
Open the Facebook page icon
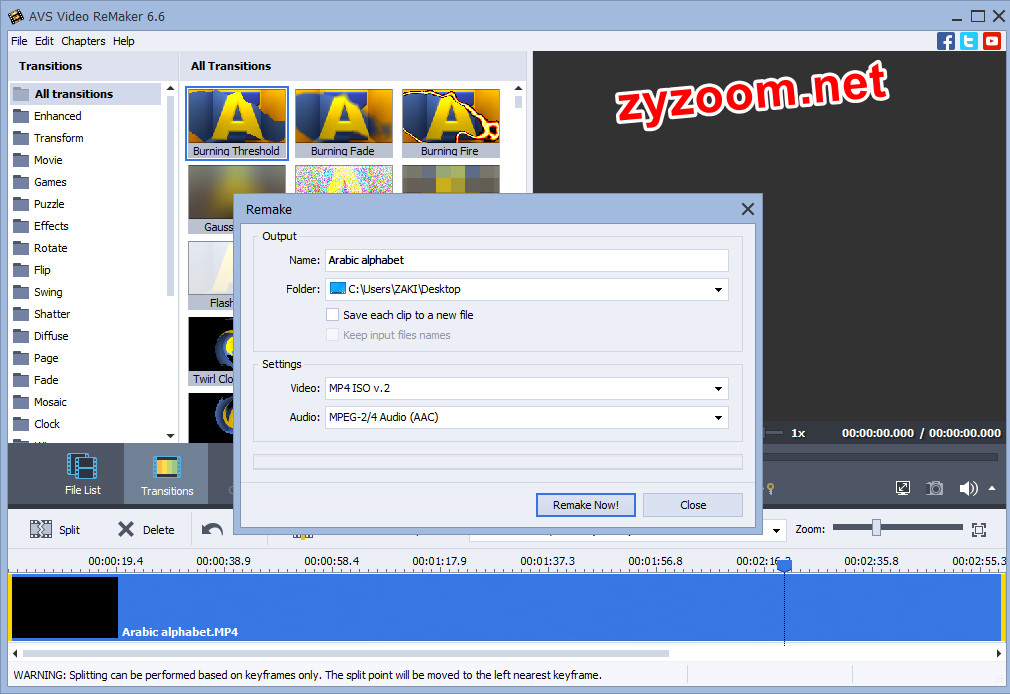(946, 41)
